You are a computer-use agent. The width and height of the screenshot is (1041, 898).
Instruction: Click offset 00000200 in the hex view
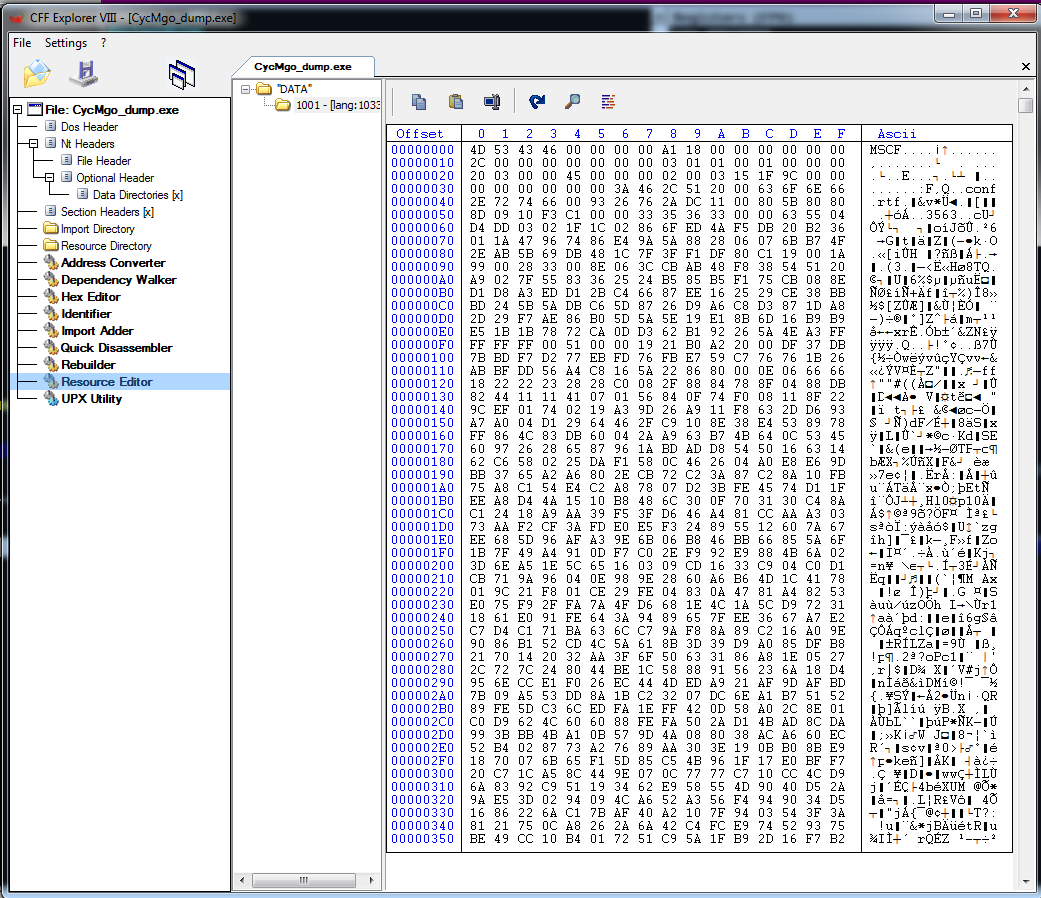click(x=422, y=566)
